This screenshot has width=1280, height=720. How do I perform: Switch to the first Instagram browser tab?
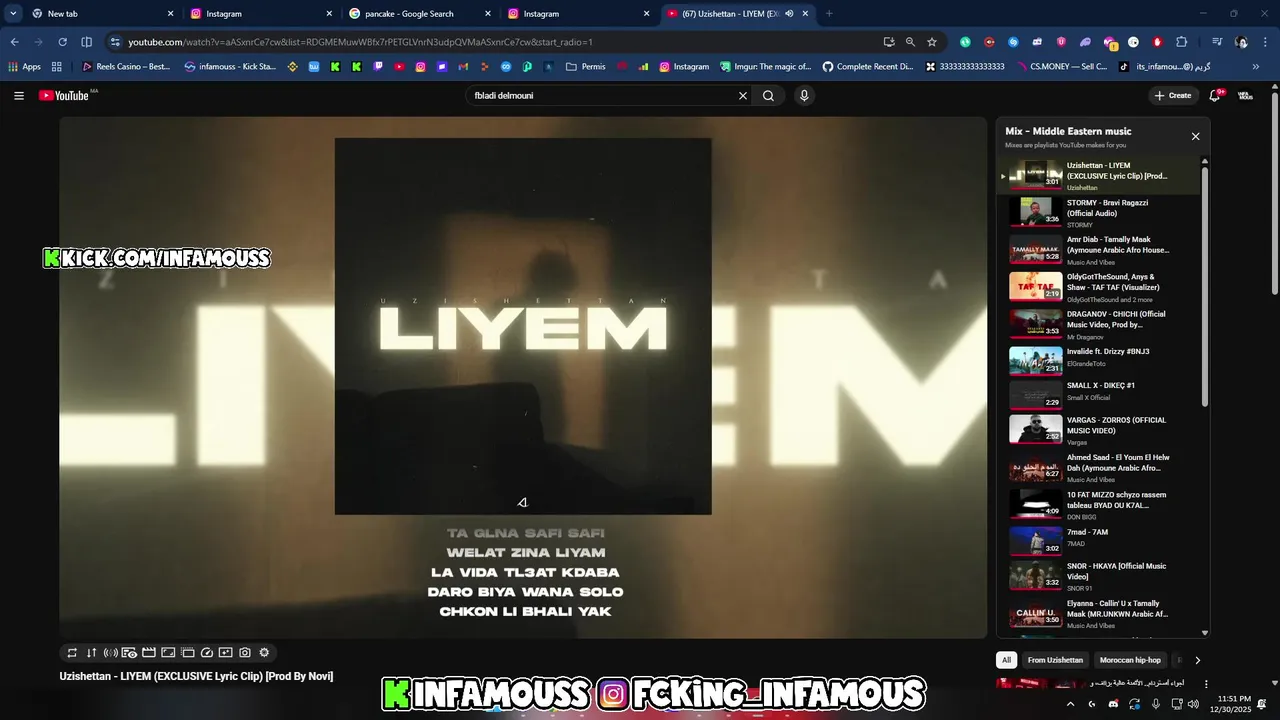tap(262, 14)
